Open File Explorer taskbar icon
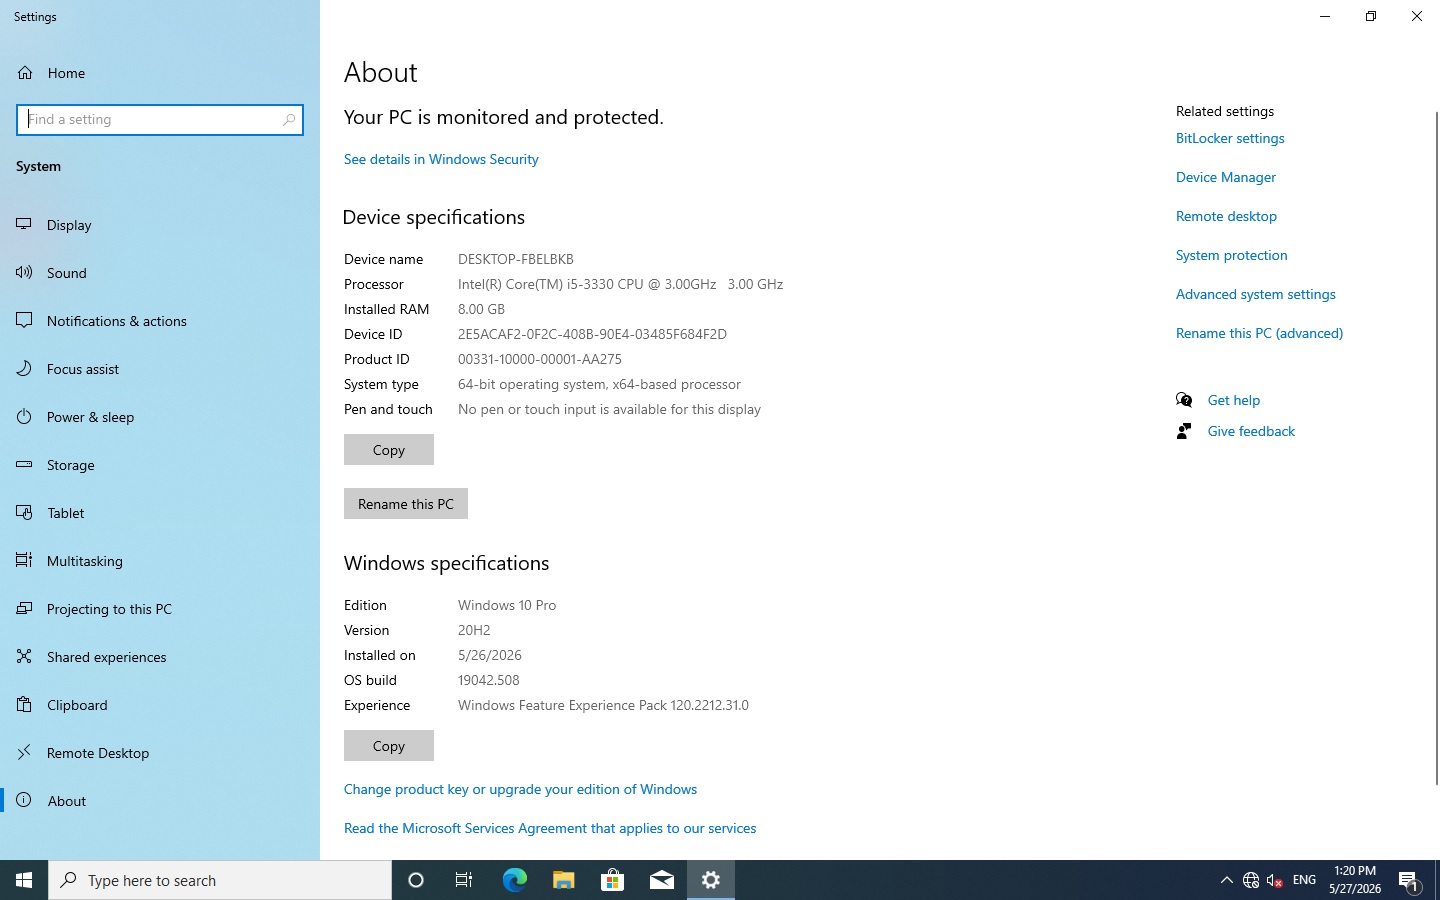1440x900 pixels. (x=563, y=880)
